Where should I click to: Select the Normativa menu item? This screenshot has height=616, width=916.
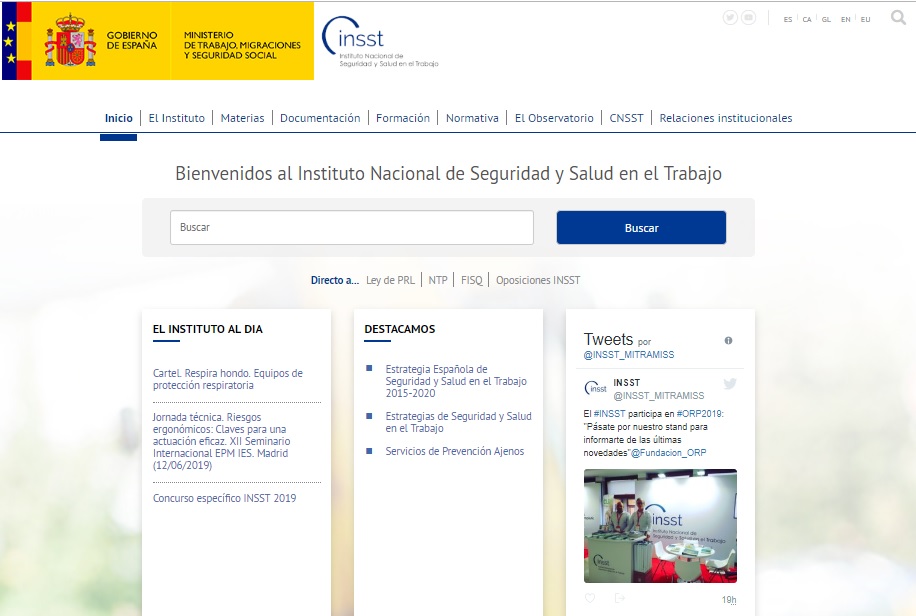pos(472,118)
